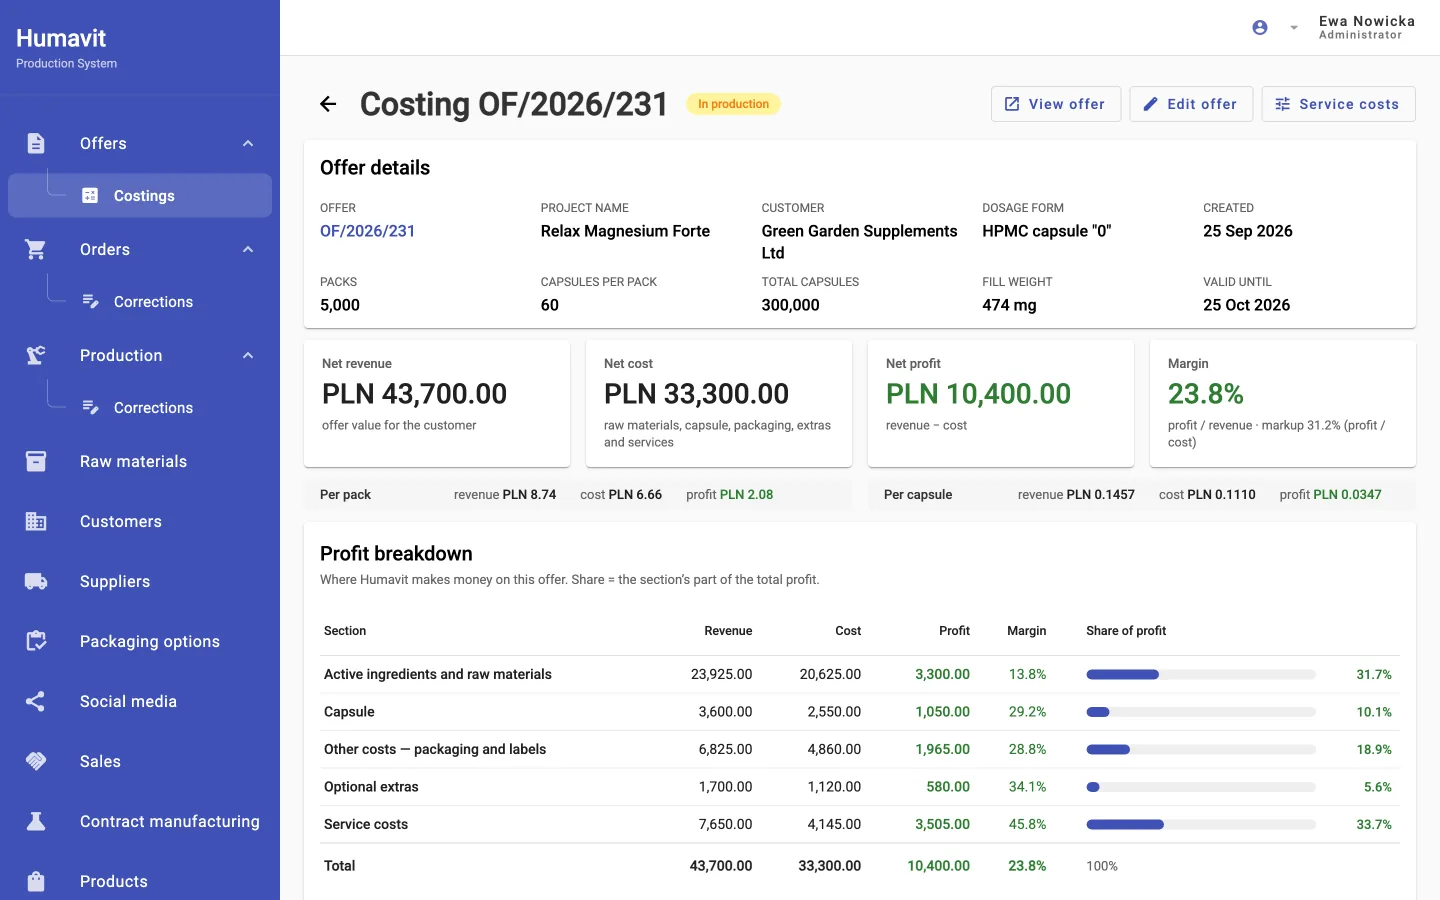Click the pencil icon on Edit offer
Viewport: 1440px width, 900px height.
point(1151,104)
